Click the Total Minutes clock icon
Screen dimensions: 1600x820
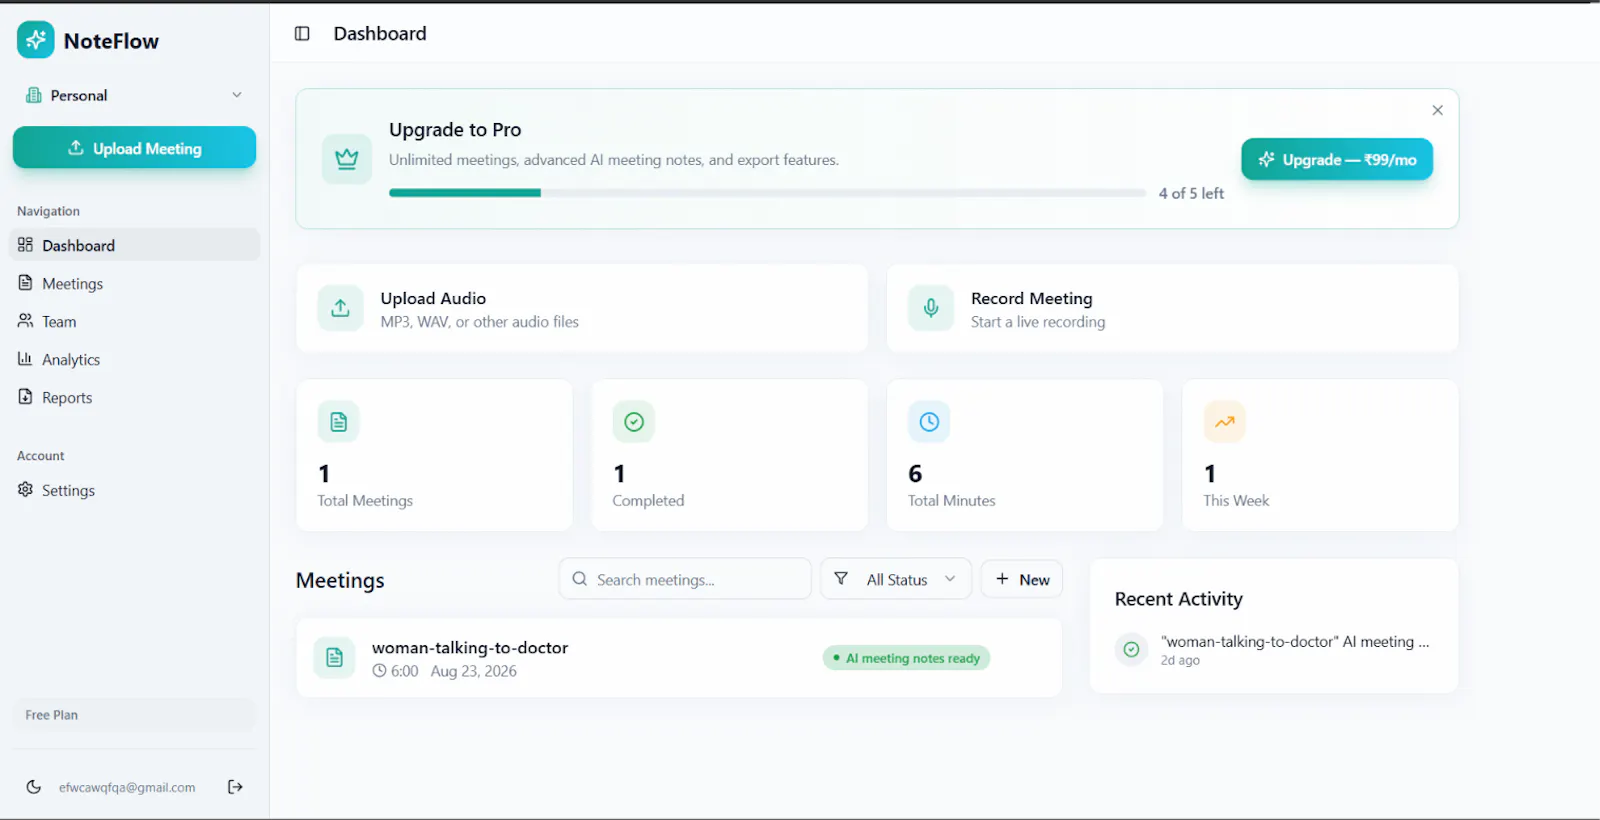tap(929, 422)
